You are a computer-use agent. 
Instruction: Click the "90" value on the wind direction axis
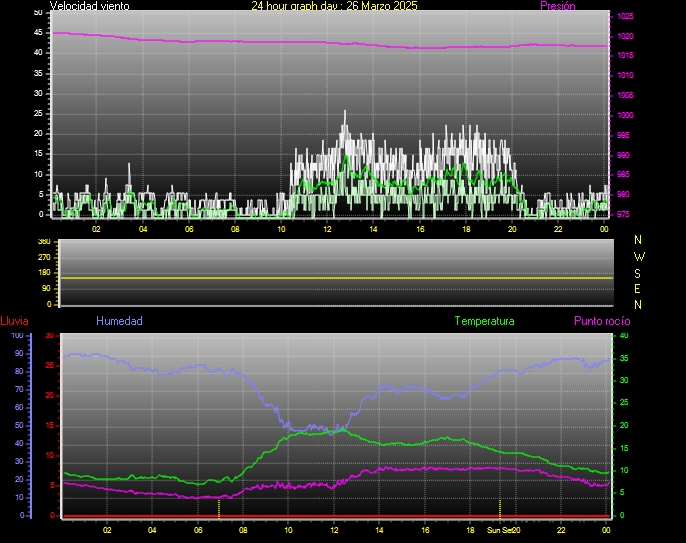coord(46,289)
